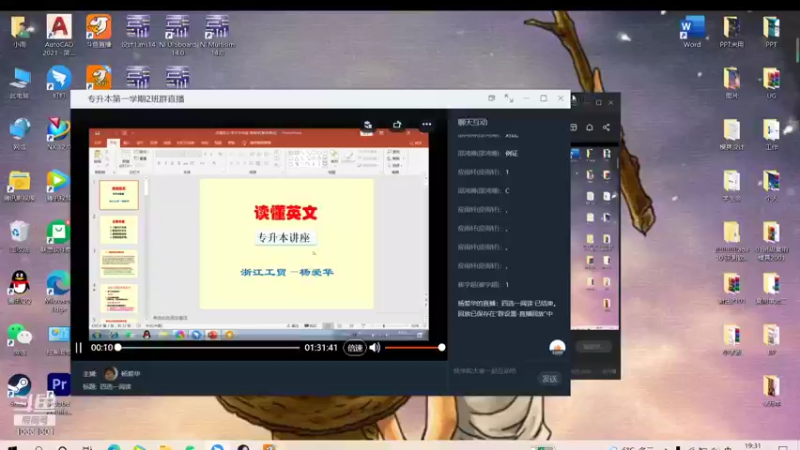Open the Word desktop shortcut

tap(692, 32)
